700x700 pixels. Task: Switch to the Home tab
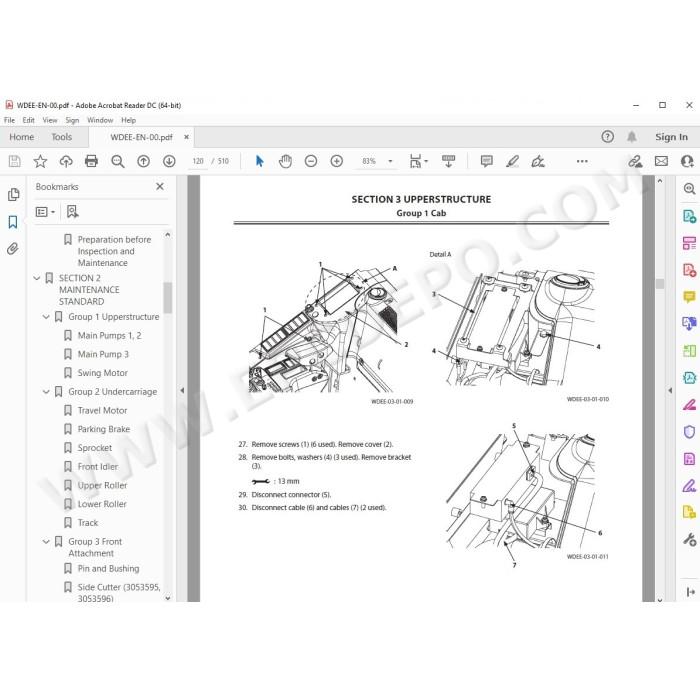click(x=21, y=137)
